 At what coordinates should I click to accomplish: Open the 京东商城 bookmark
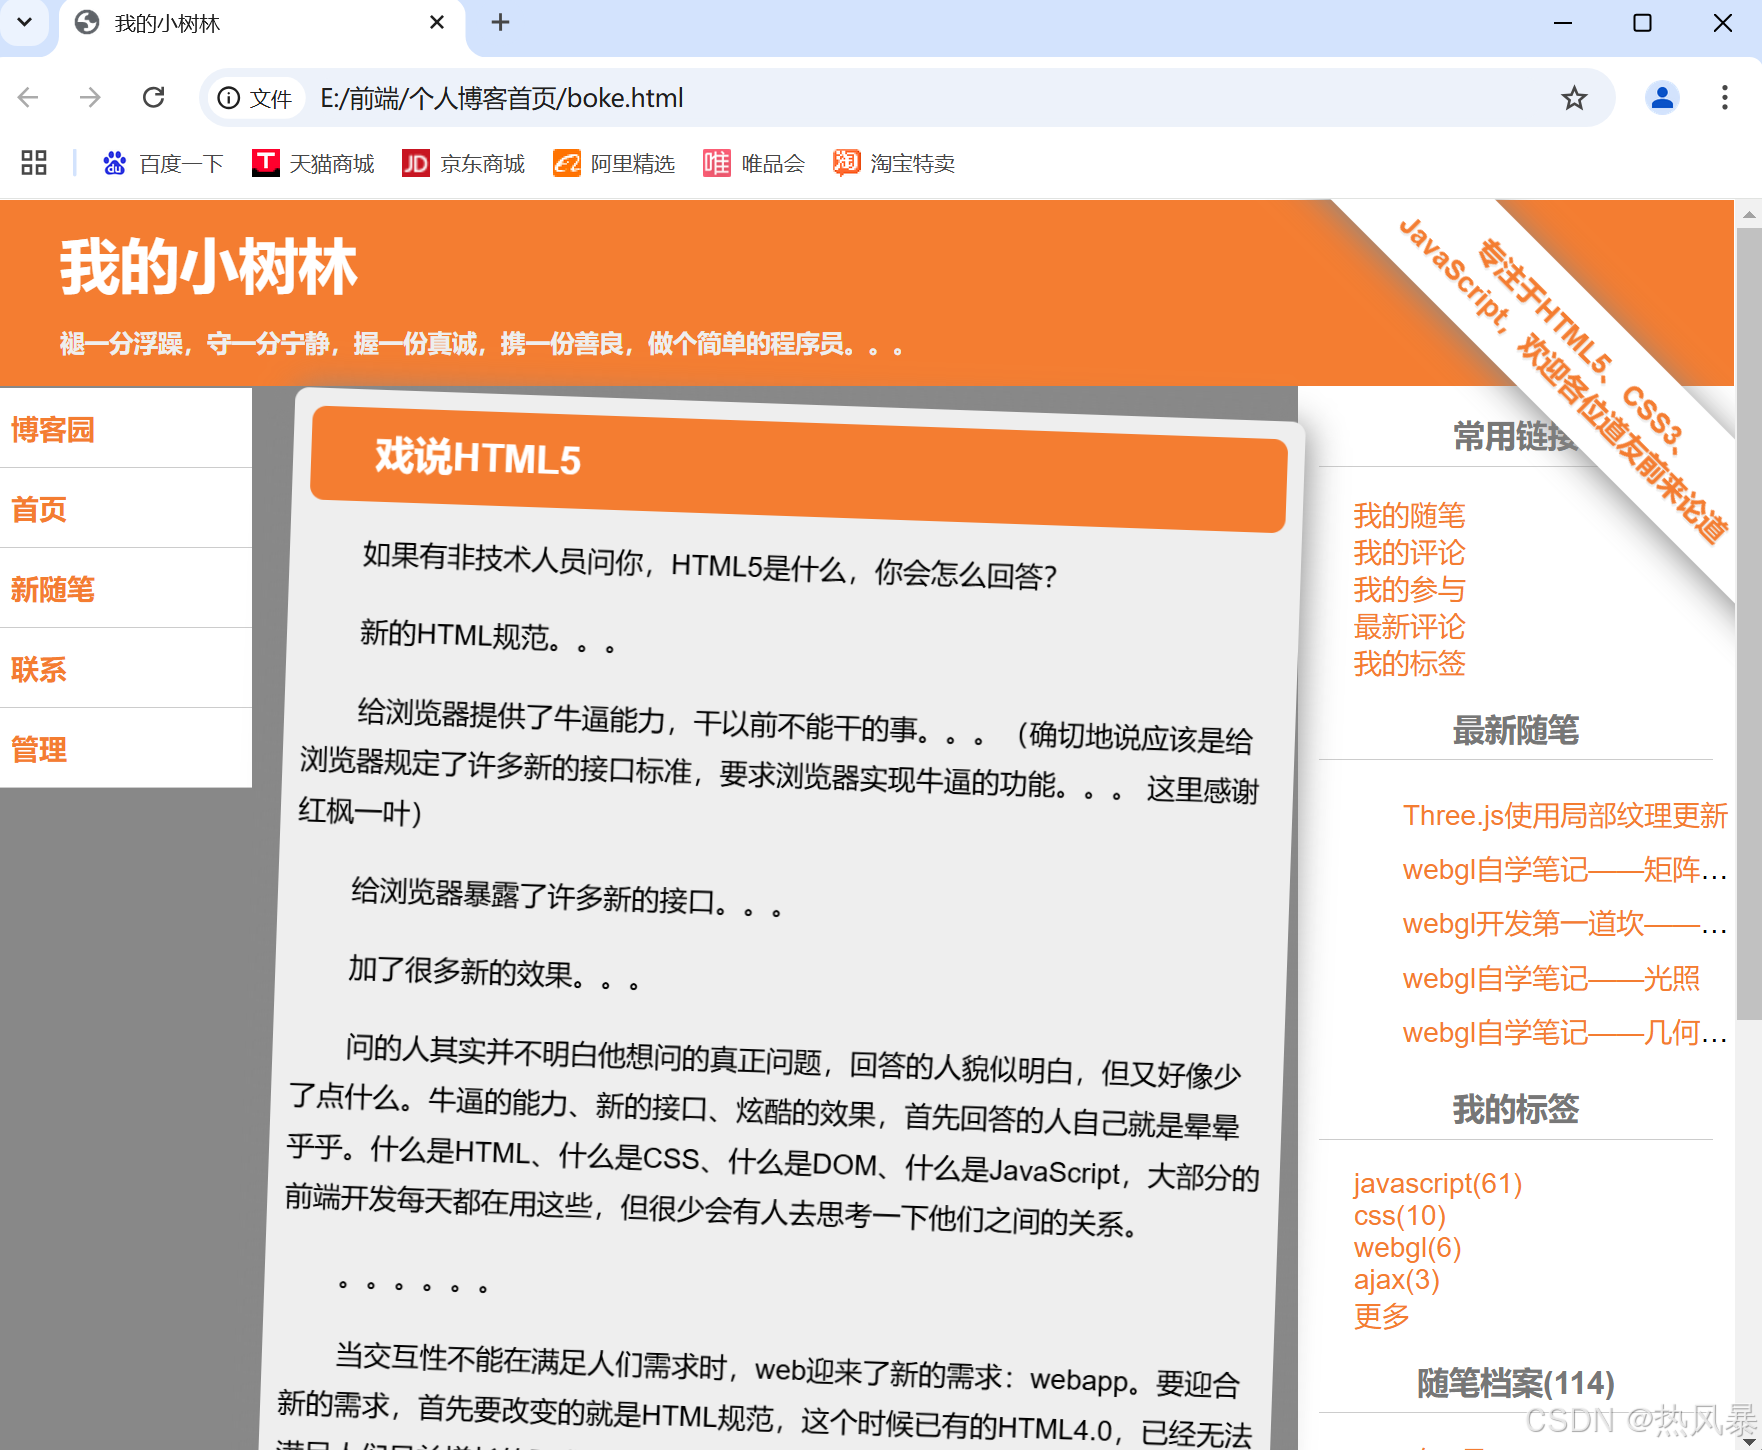tap(464, 163)
